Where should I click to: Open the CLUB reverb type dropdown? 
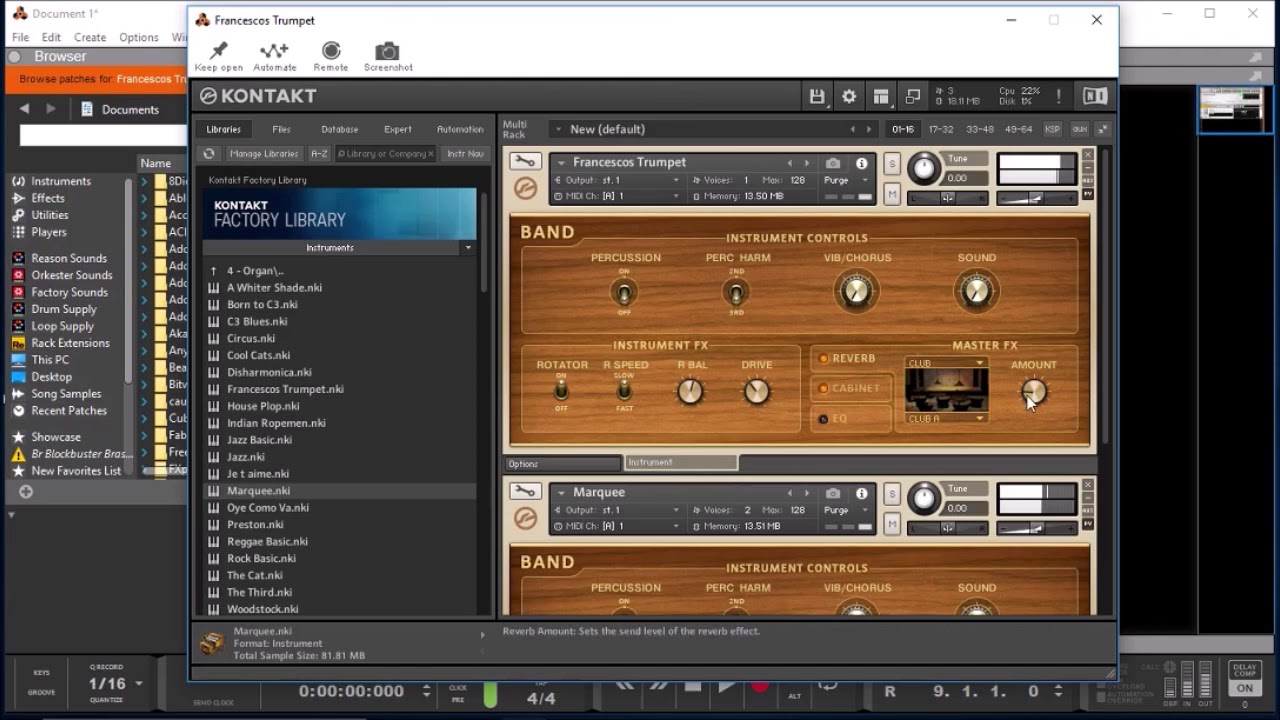(x=946, y=363)
